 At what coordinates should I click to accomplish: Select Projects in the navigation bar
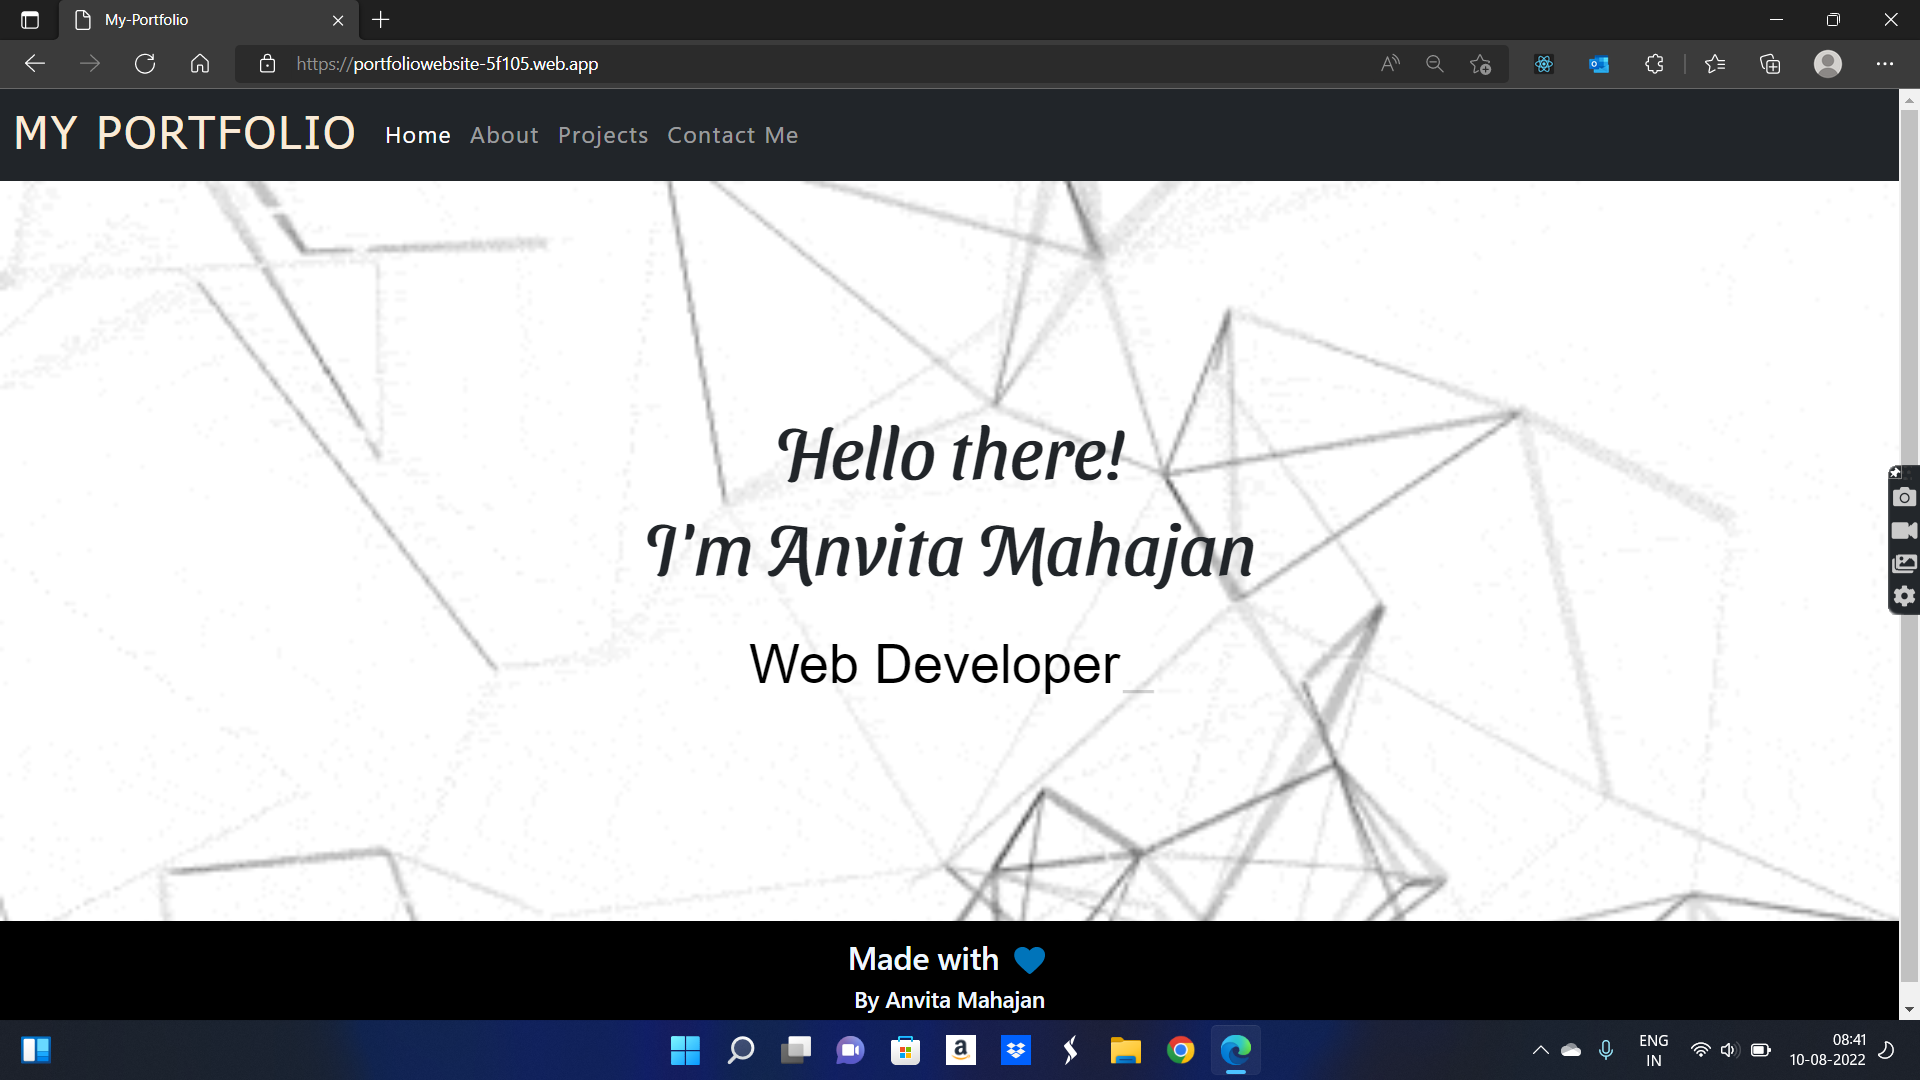[603, 135]
